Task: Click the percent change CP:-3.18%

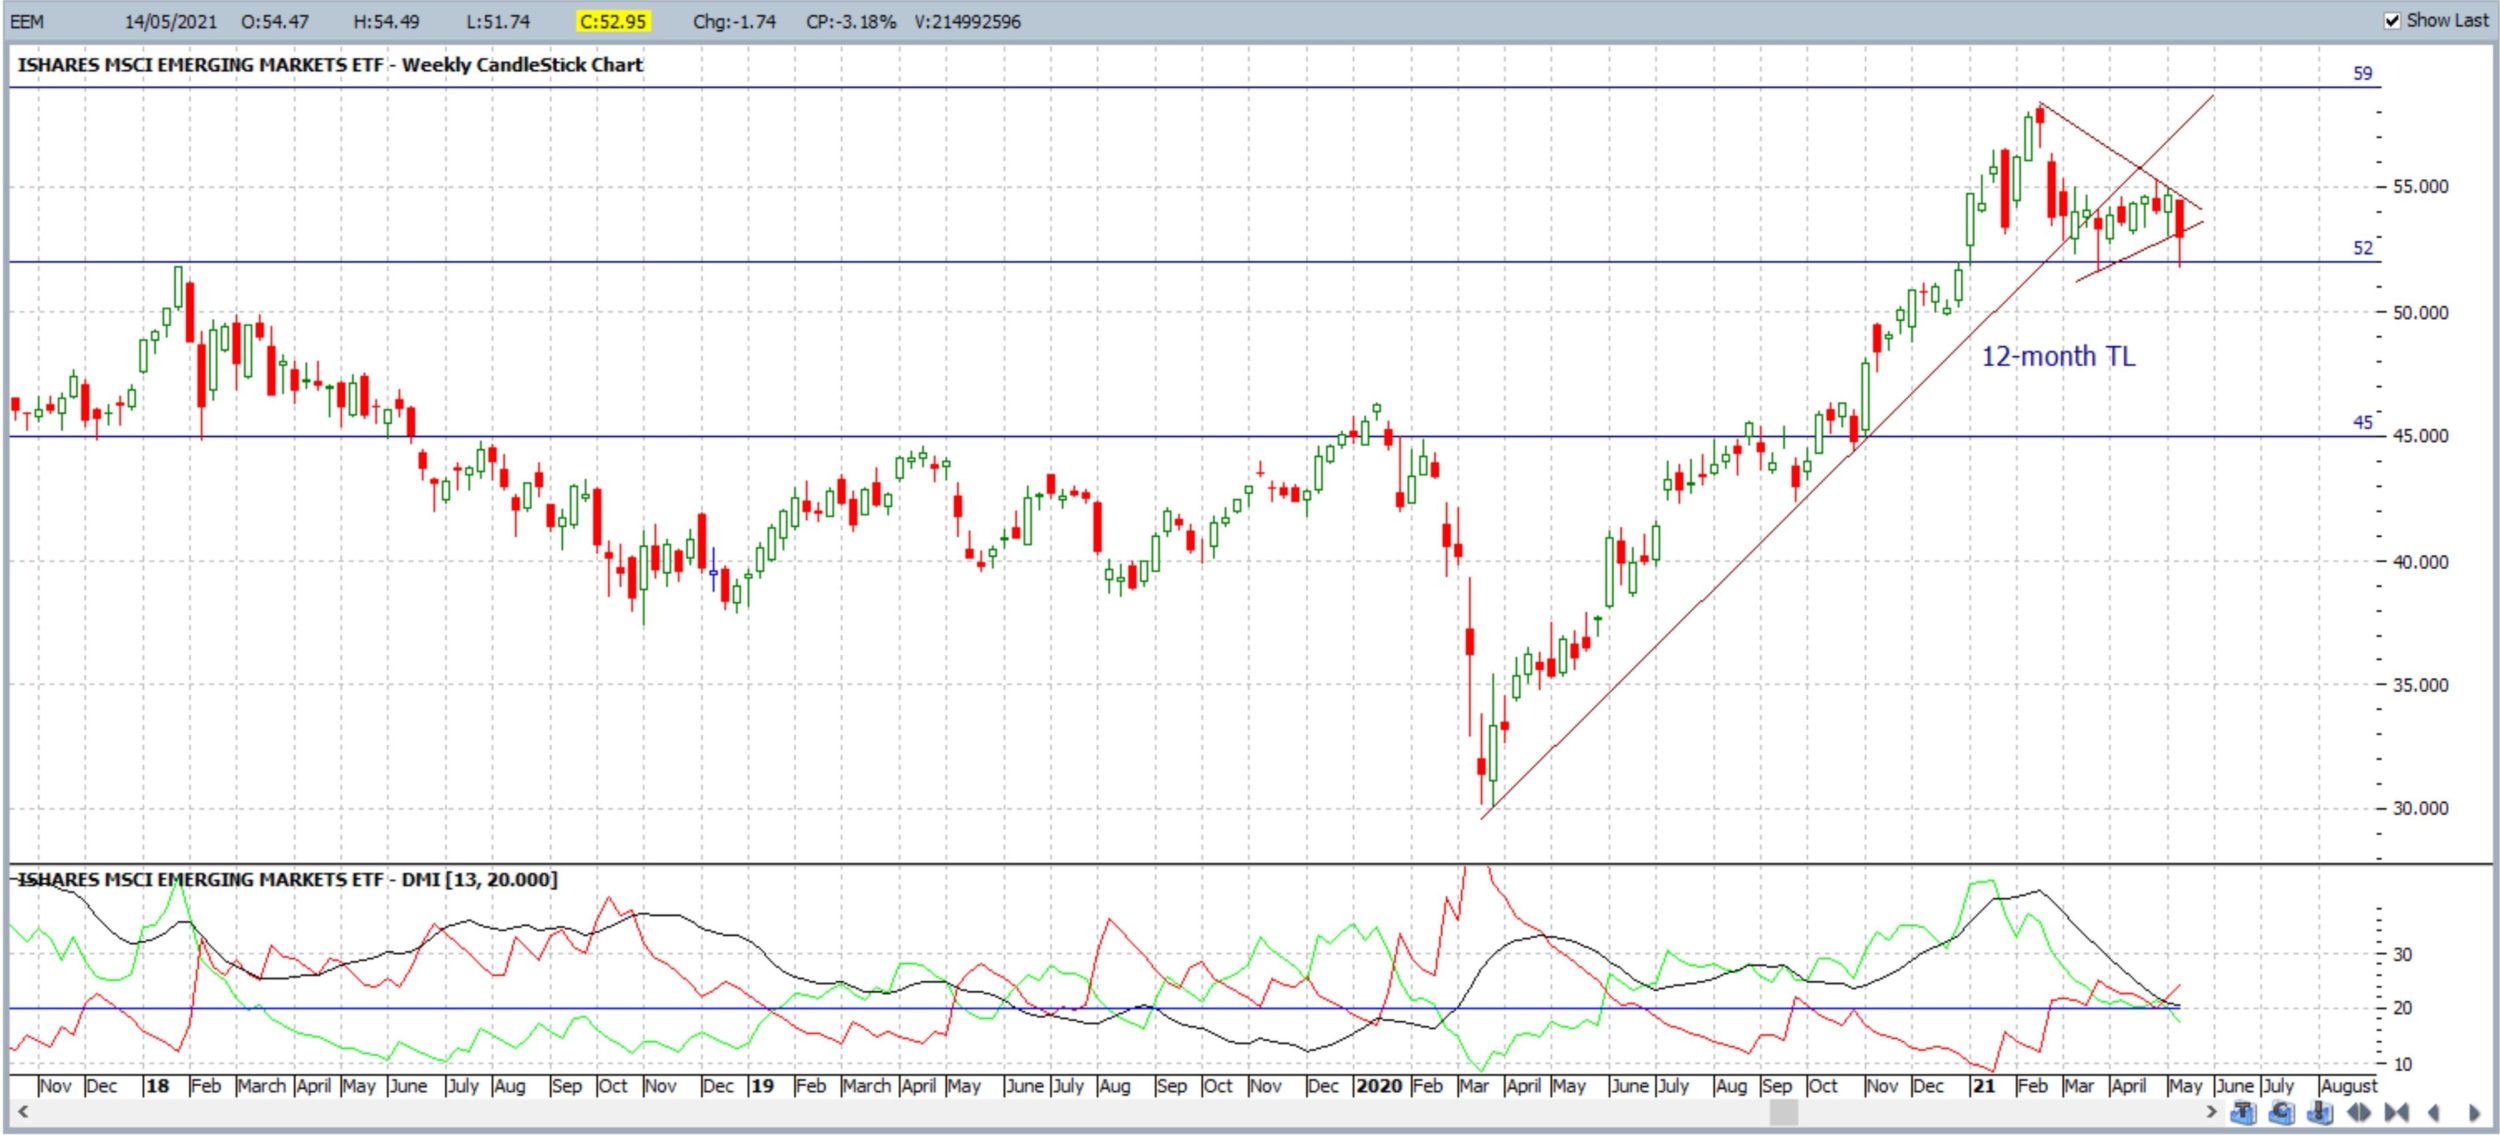Action: coord(851,21)
